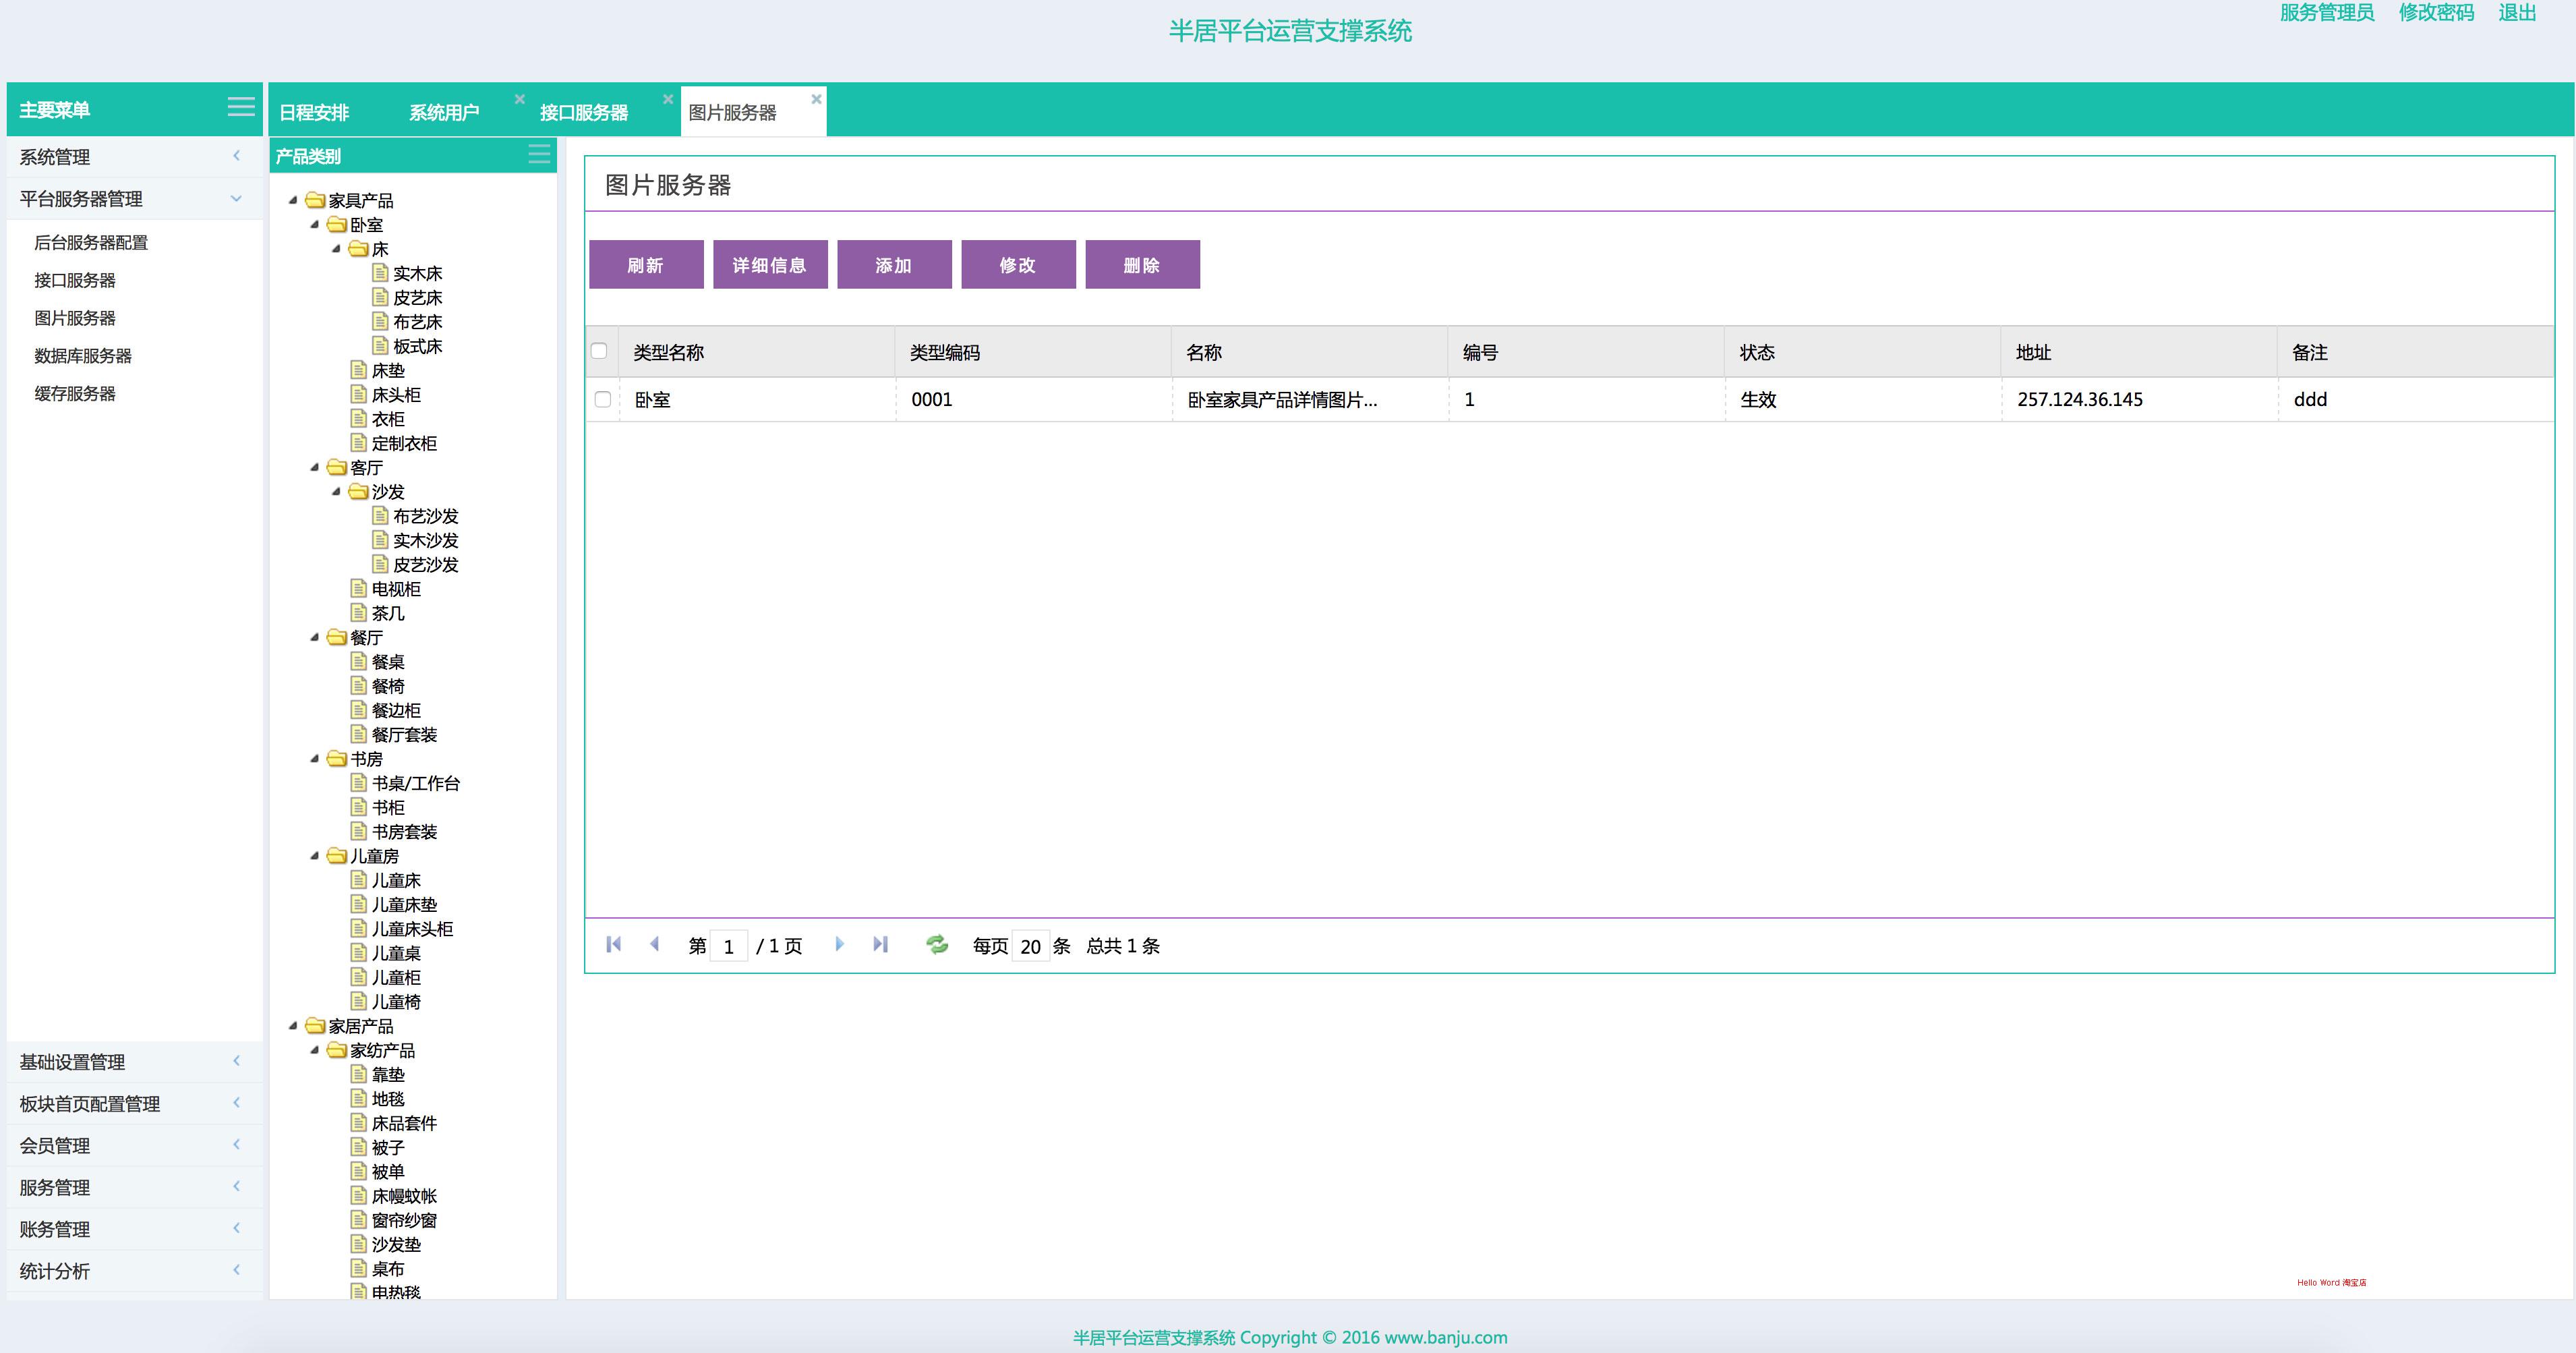Go to previous page arrow
This screenshot has width=2576, height=1353.
(x=655, y=944)
